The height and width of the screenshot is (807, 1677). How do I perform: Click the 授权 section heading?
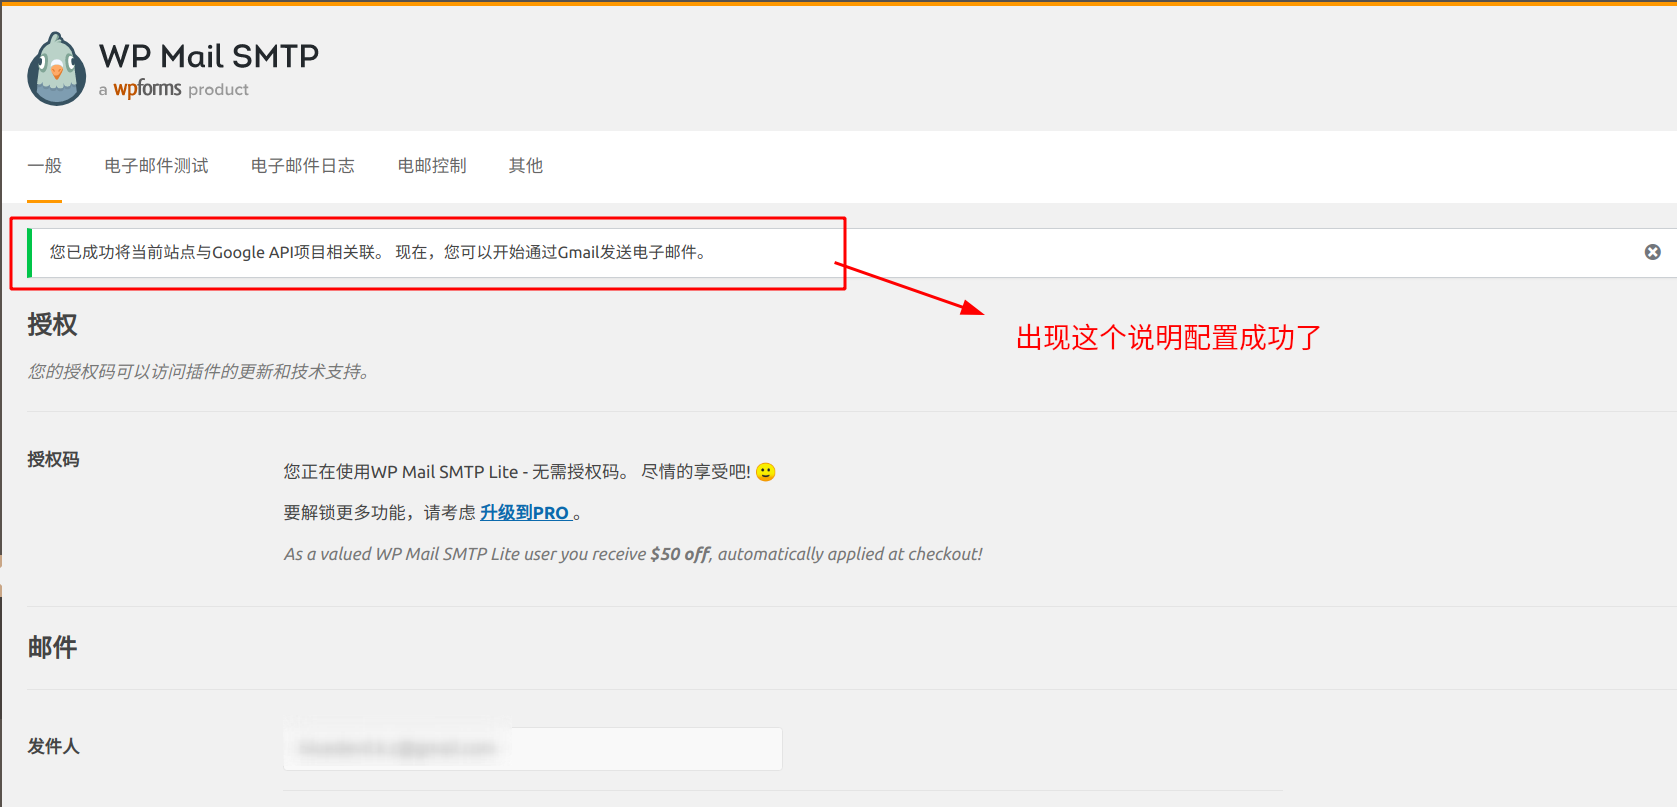(53, 325)
